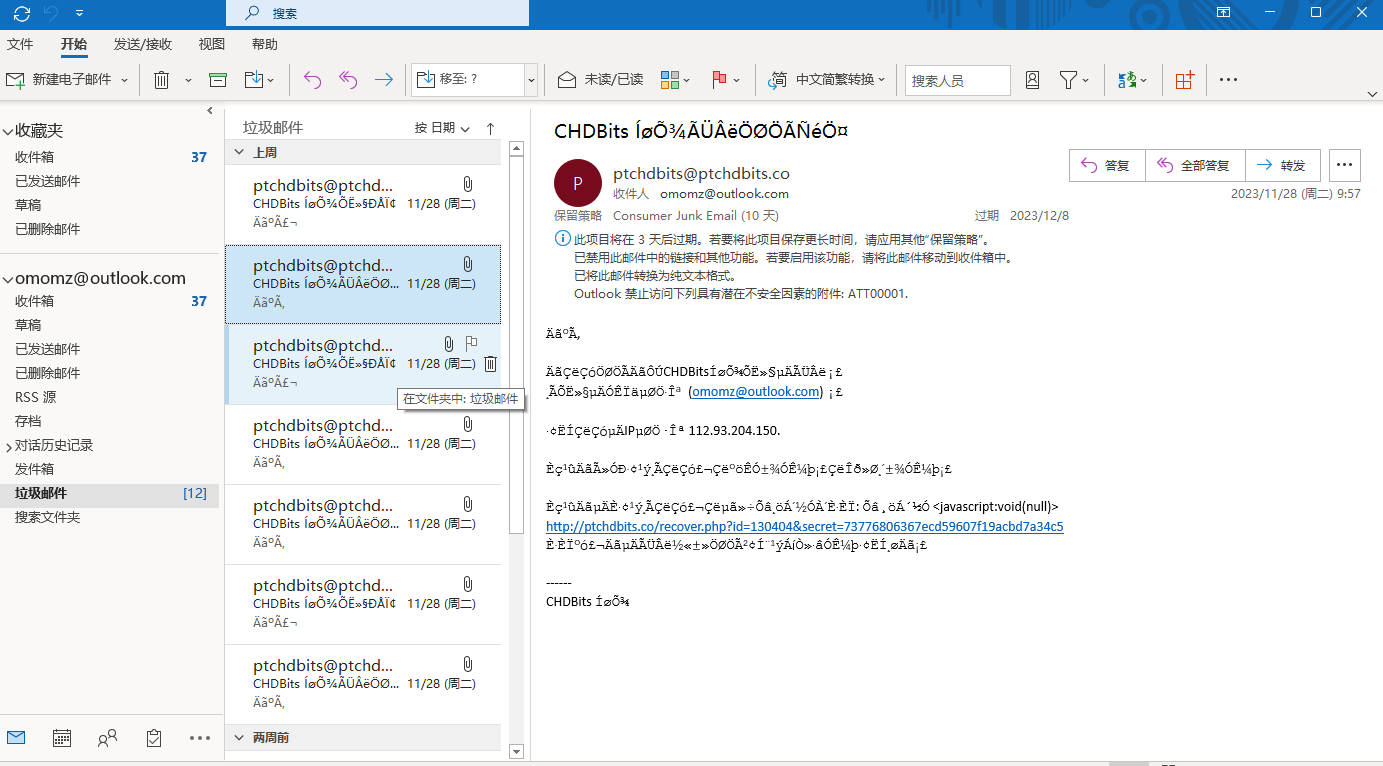Viewport: 1383px width, 766px height.
Task: Click the flag icon on the hovered message row
Action: pyautogui.click(x=471, y=344)
